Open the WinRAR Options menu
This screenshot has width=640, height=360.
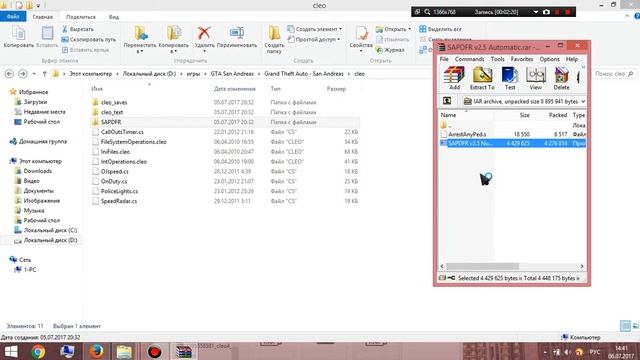(549, 59)
